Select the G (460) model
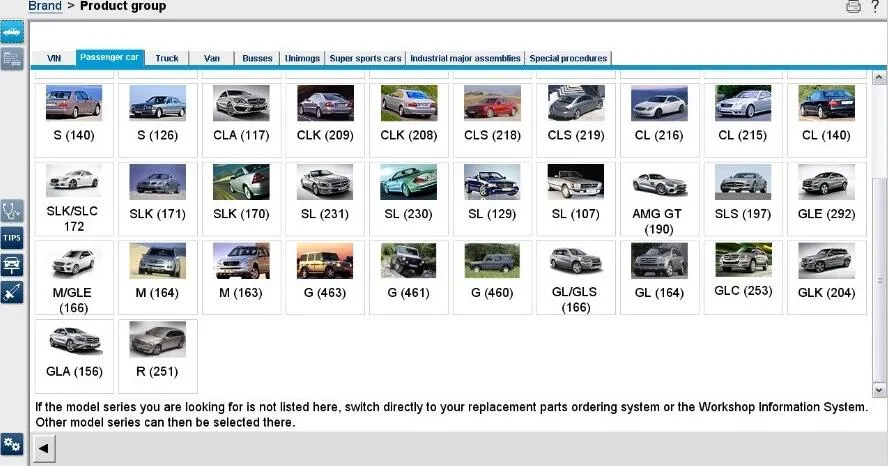The height and width of the screenshot is (466, 888). click(492, 277)
